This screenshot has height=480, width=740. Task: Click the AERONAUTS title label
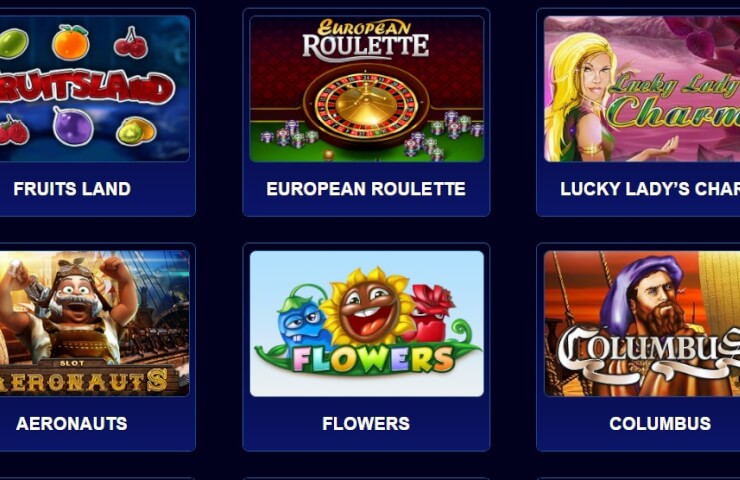[72, 423]
